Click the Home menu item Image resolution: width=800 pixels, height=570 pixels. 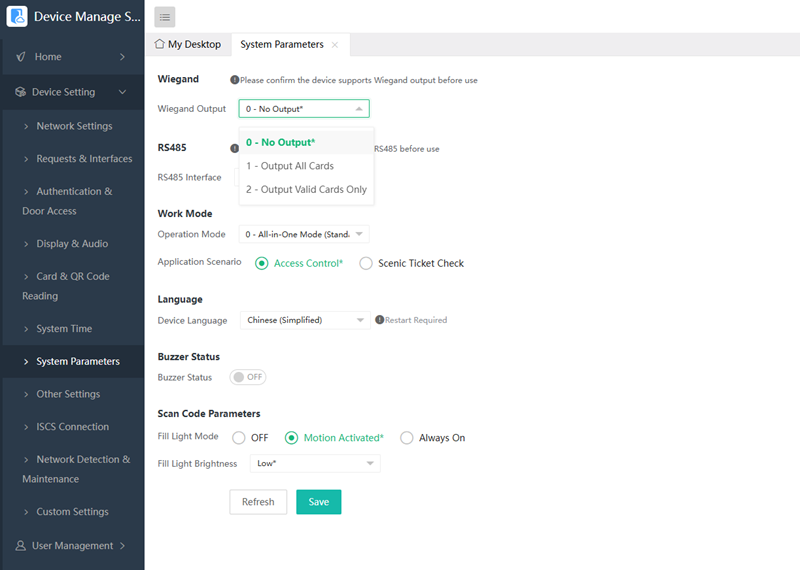[x=73, y=57]
